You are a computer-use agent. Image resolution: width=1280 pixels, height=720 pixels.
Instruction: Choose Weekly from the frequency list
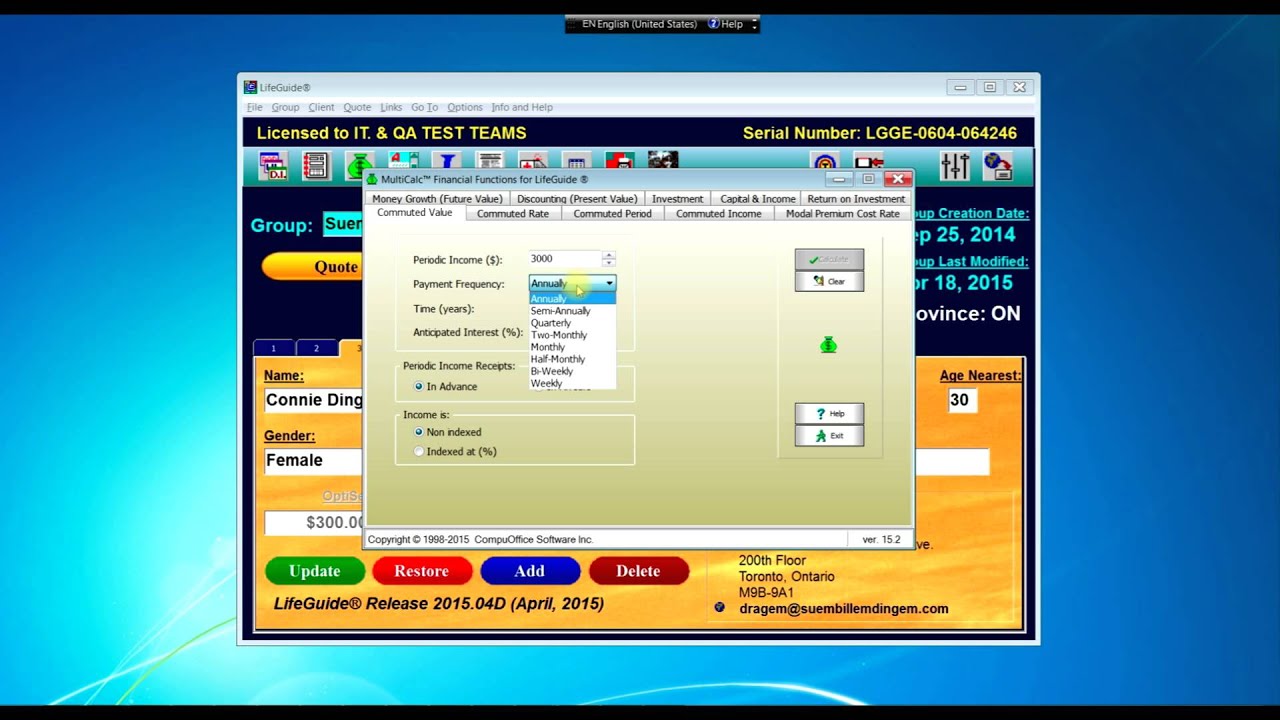point(572,383)
